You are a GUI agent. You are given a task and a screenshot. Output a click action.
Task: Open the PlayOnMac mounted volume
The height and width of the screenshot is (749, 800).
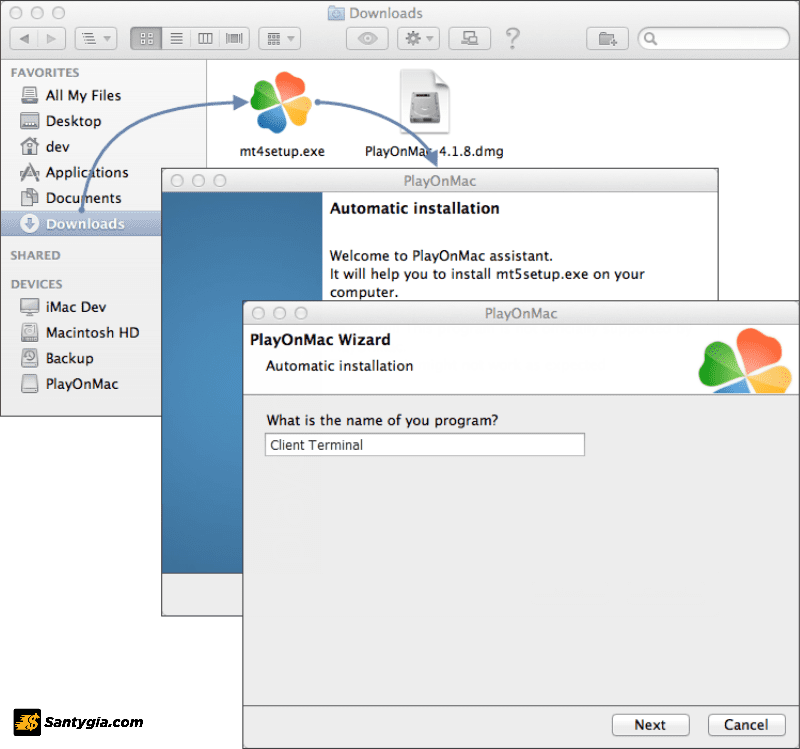(82, 384)
